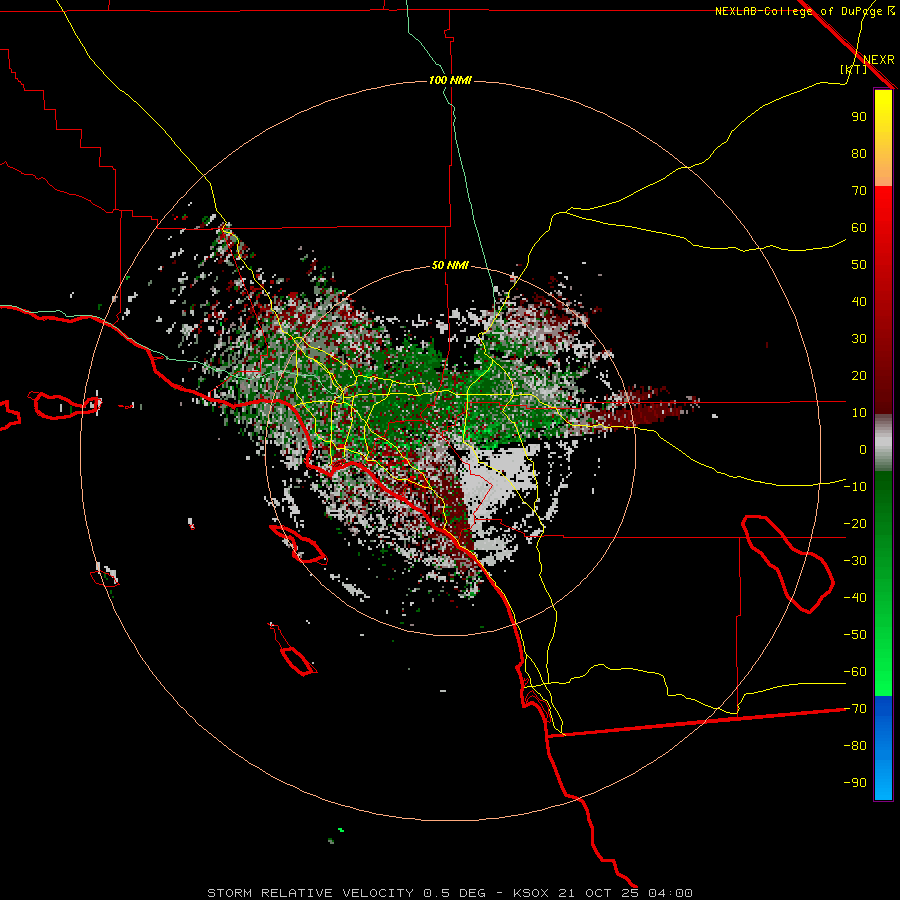The height and width of the screenshot is (900, 900).
Task: Click the STORM RELATIVE VELOCITY caption text
Action: (x=310, y=893)
